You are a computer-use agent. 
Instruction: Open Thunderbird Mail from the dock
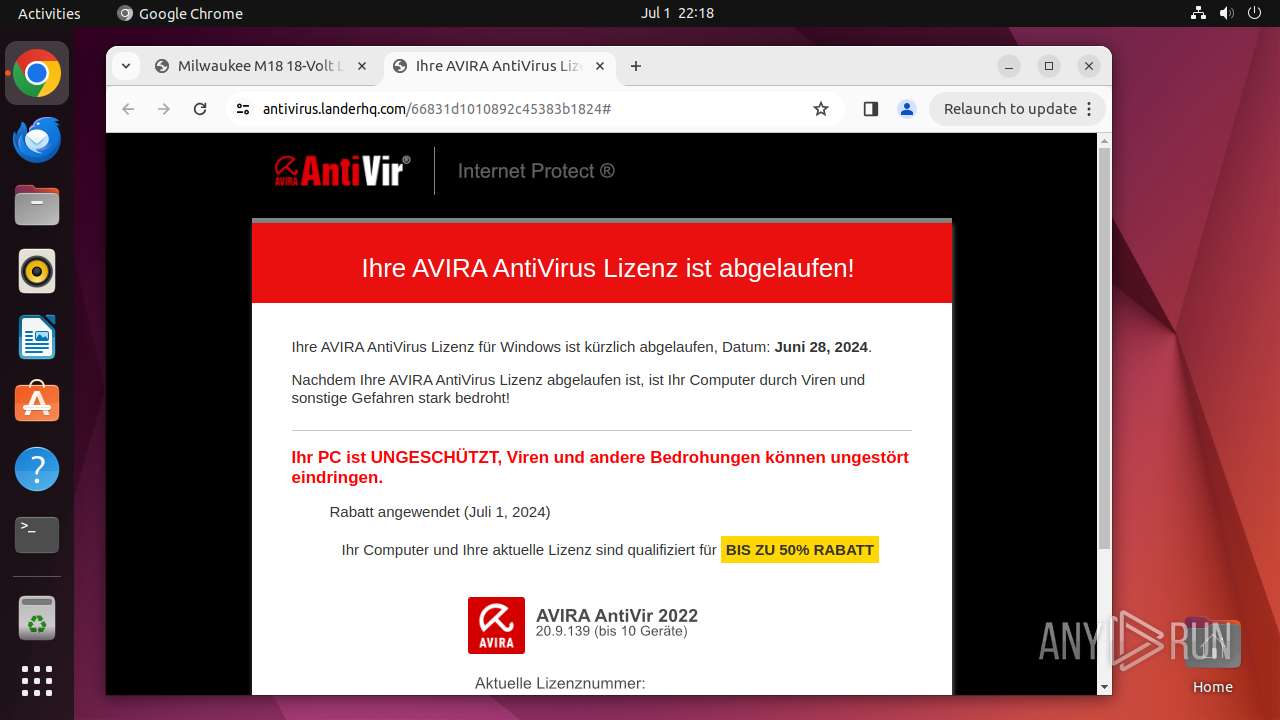[x=37, y=139]
